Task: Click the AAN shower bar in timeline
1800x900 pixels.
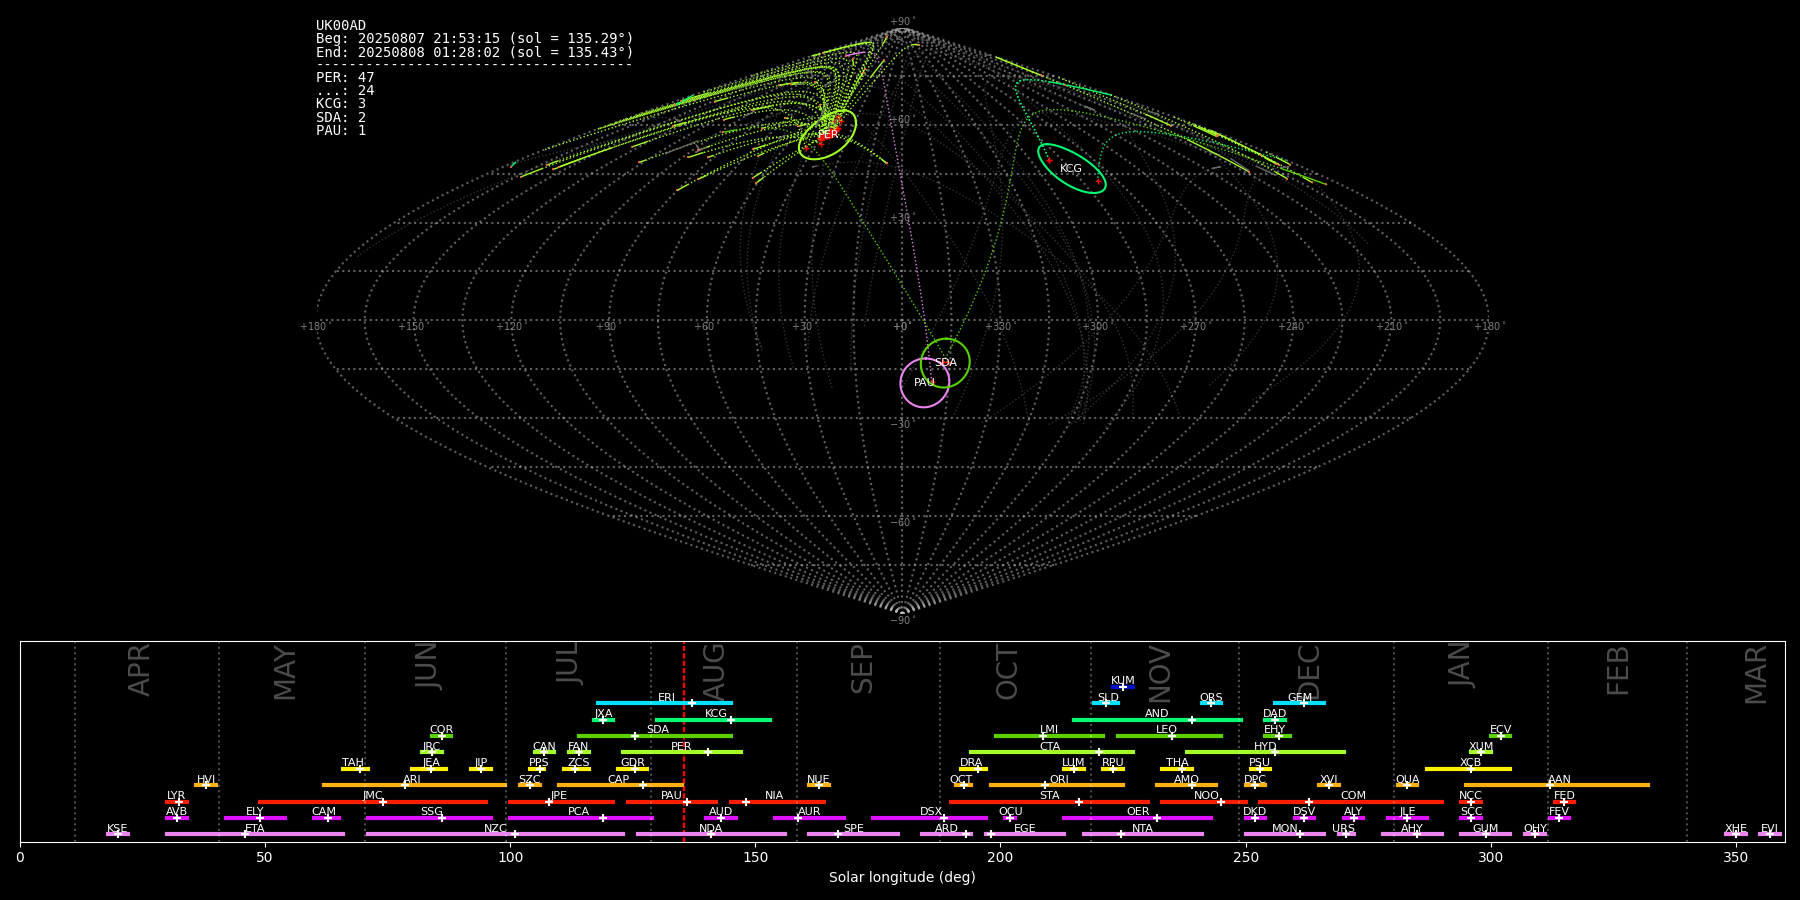Action: 1557,785
